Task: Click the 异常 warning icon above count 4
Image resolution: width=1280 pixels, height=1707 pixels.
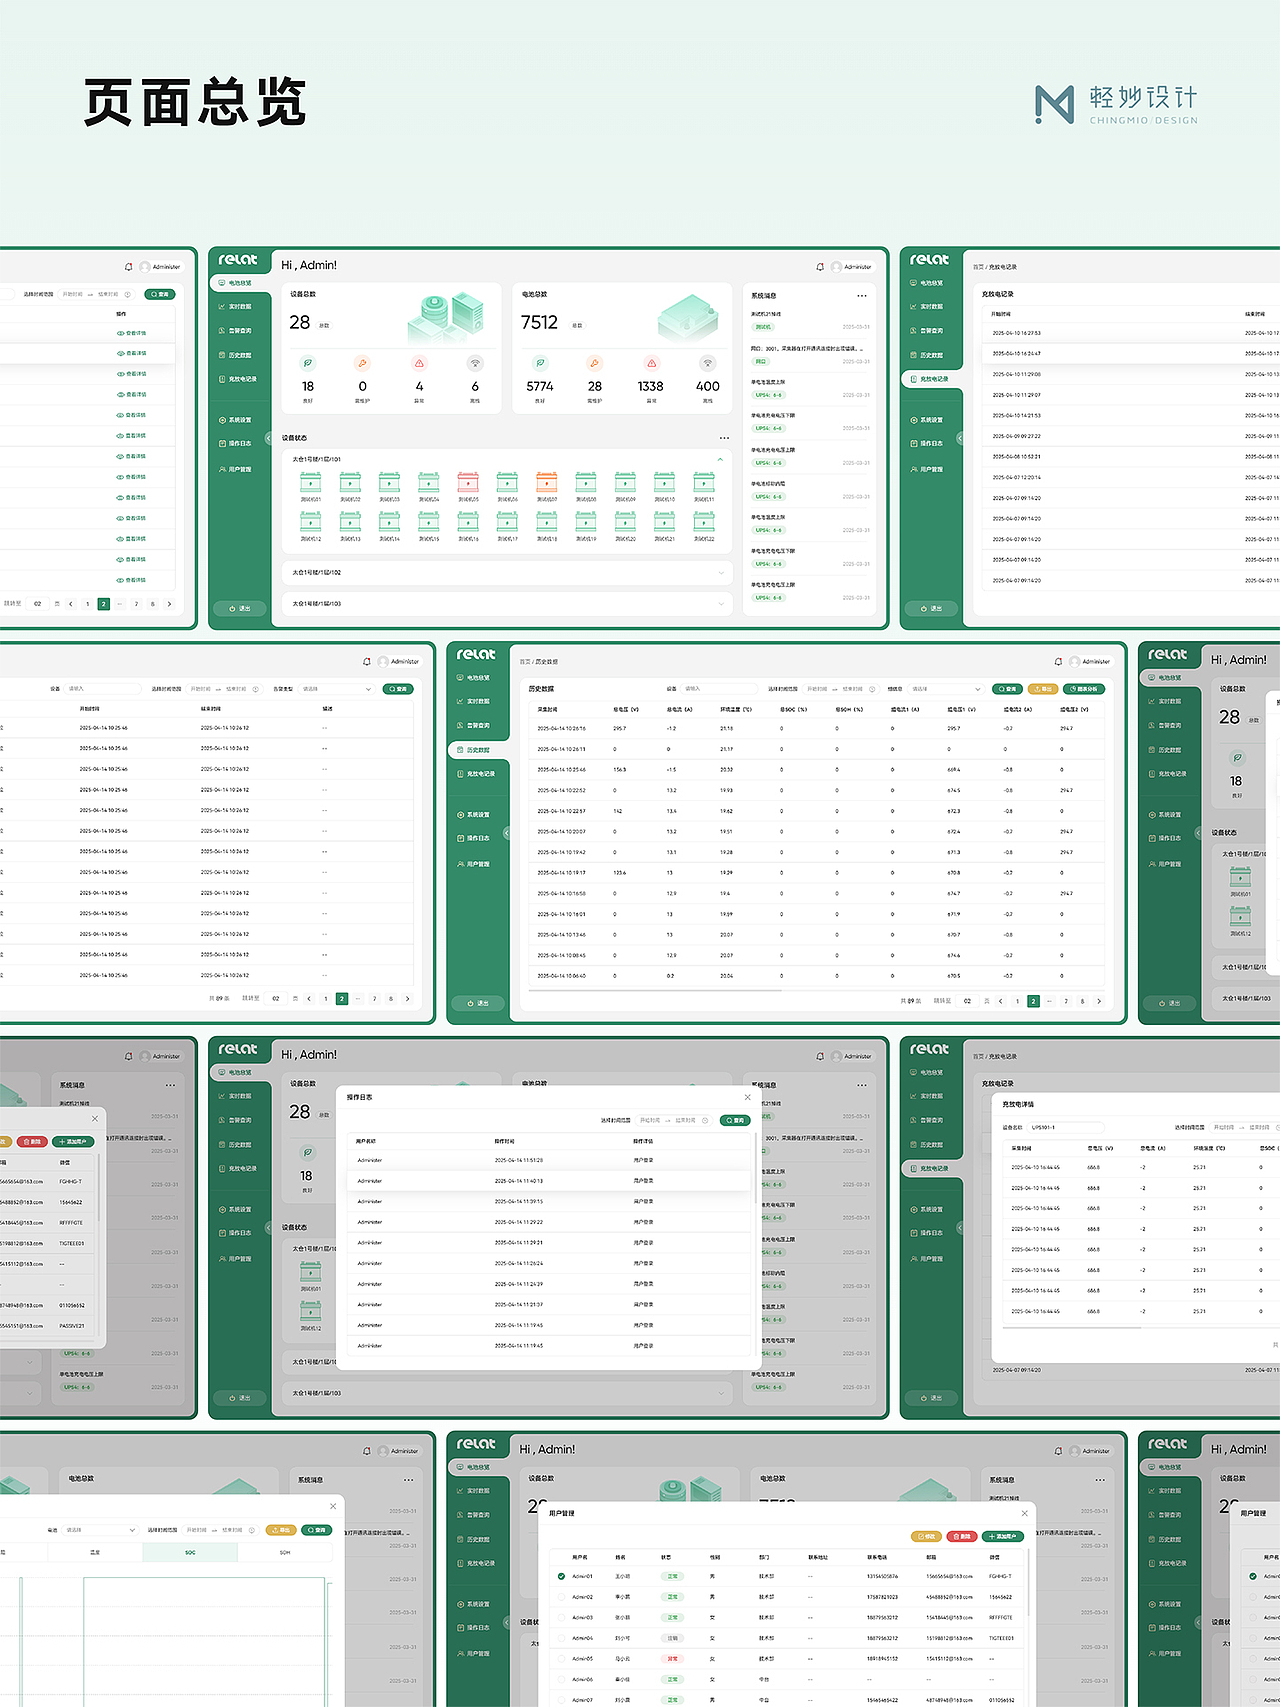Action: 419,363
